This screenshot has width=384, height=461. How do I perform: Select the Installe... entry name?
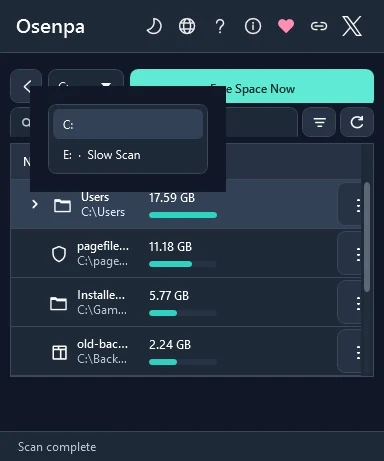click(101, 295)
